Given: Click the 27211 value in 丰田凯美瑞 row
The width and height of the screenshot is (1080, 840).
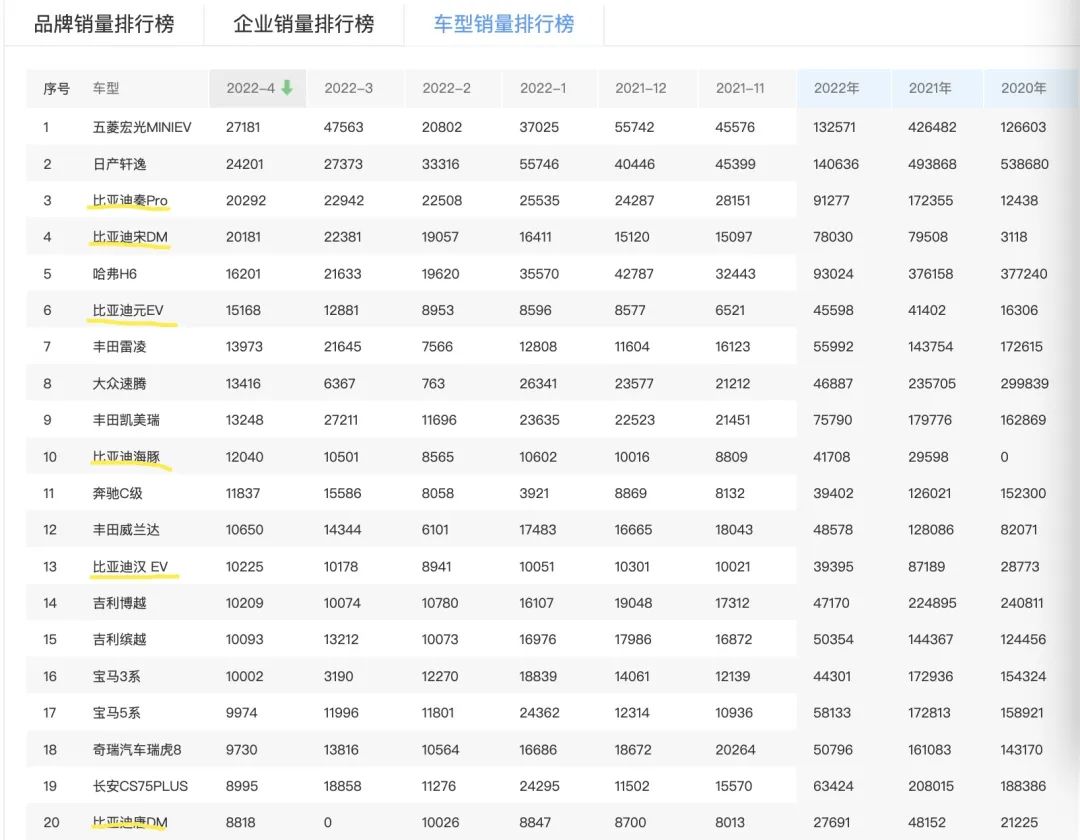Looking at the screenshot, I should click(x=341, y=420).
